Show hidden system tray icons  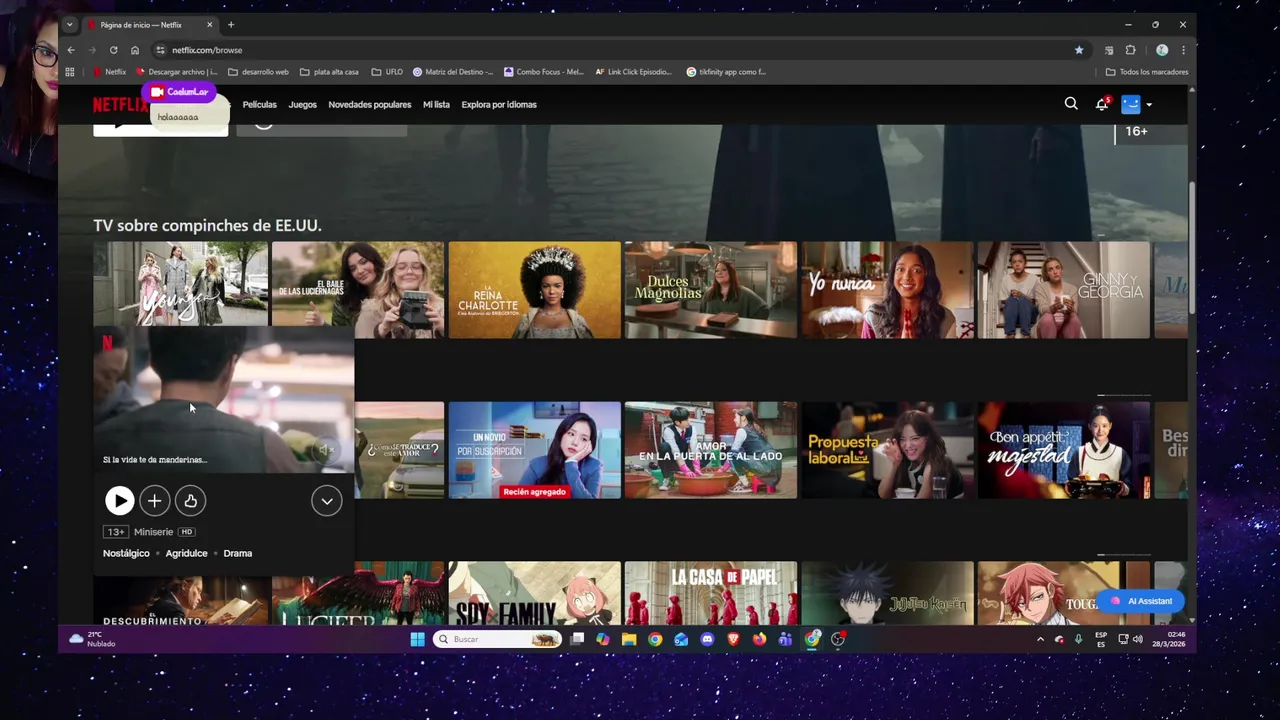point(1040,639)
